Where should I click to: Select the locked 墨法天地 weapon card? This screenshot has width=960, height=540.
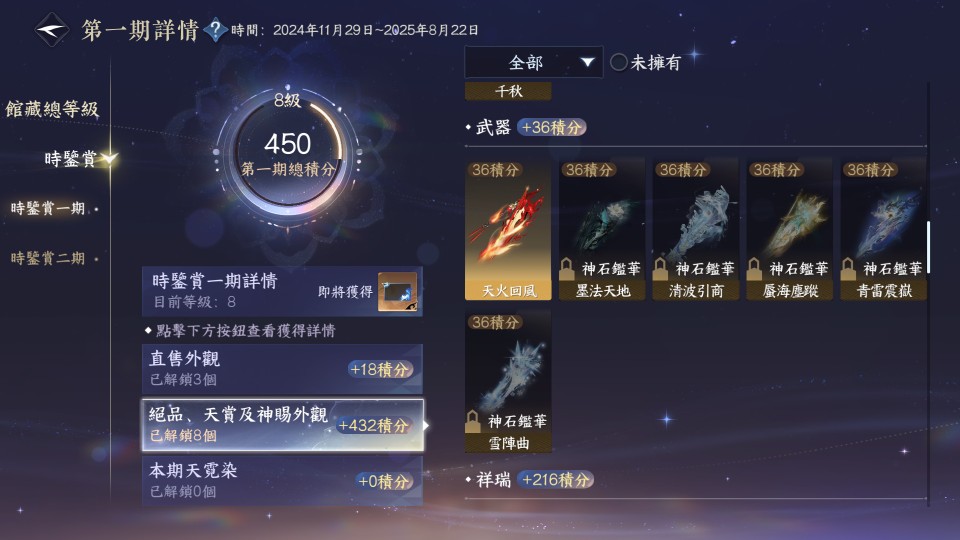click(602, 229)
